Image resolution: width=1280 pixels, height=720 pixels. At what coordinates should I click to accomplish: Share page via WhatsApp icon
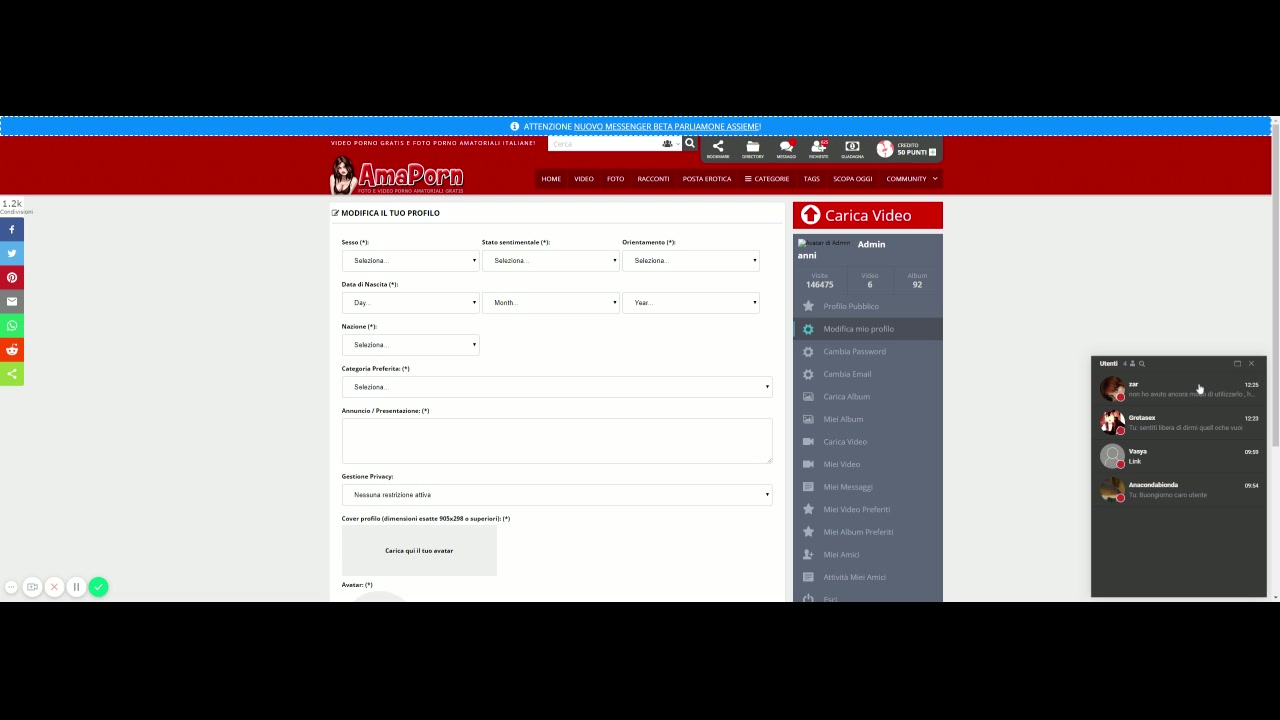pyautogui.click(x=12, y=326)
